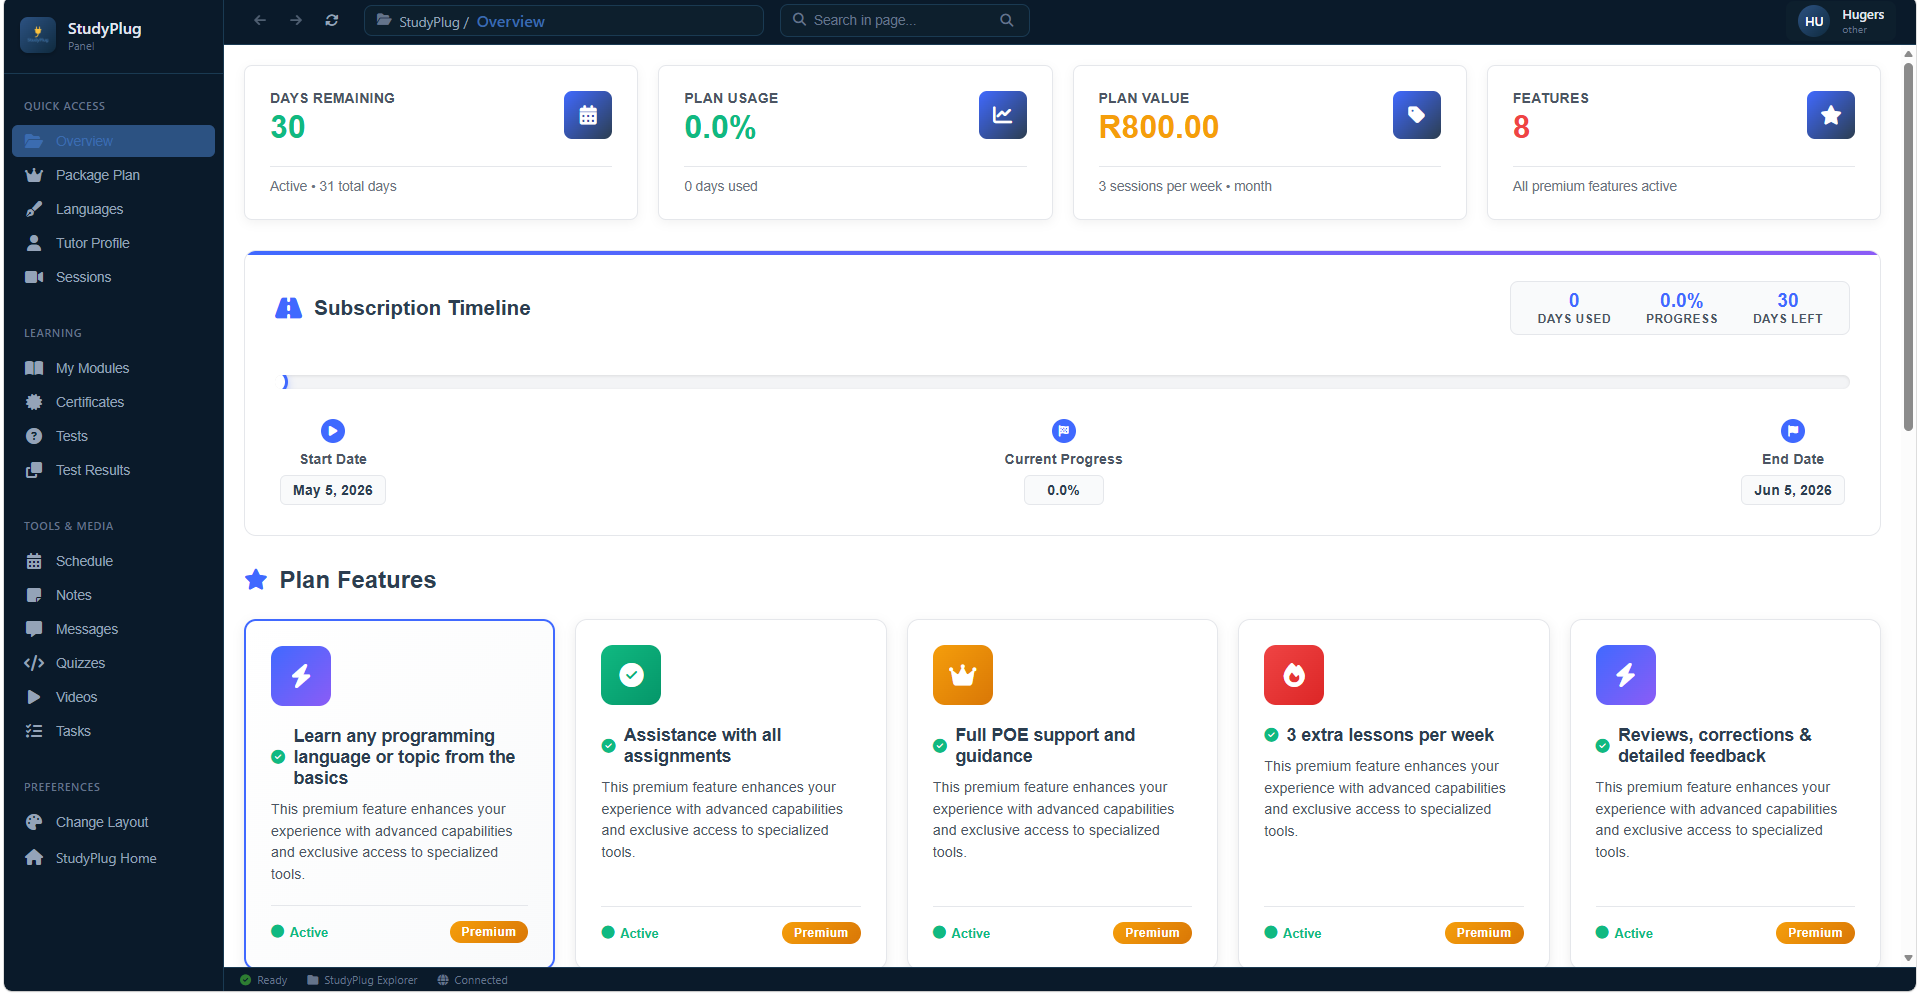Click the orange crown icon on POE card
The image size is (1920, 995).
[x=963, y=675]
